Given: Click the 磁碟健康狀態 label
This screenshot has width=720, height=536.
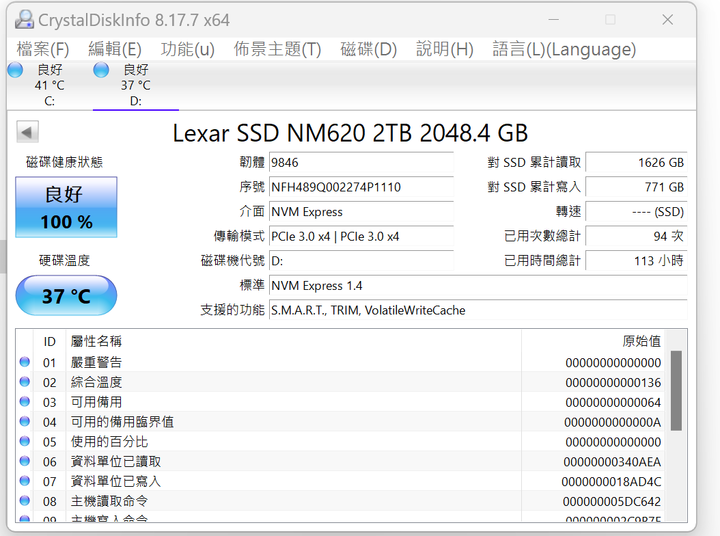Looking at the screenshot, I should pyautogui.click(x=64, y=162).
